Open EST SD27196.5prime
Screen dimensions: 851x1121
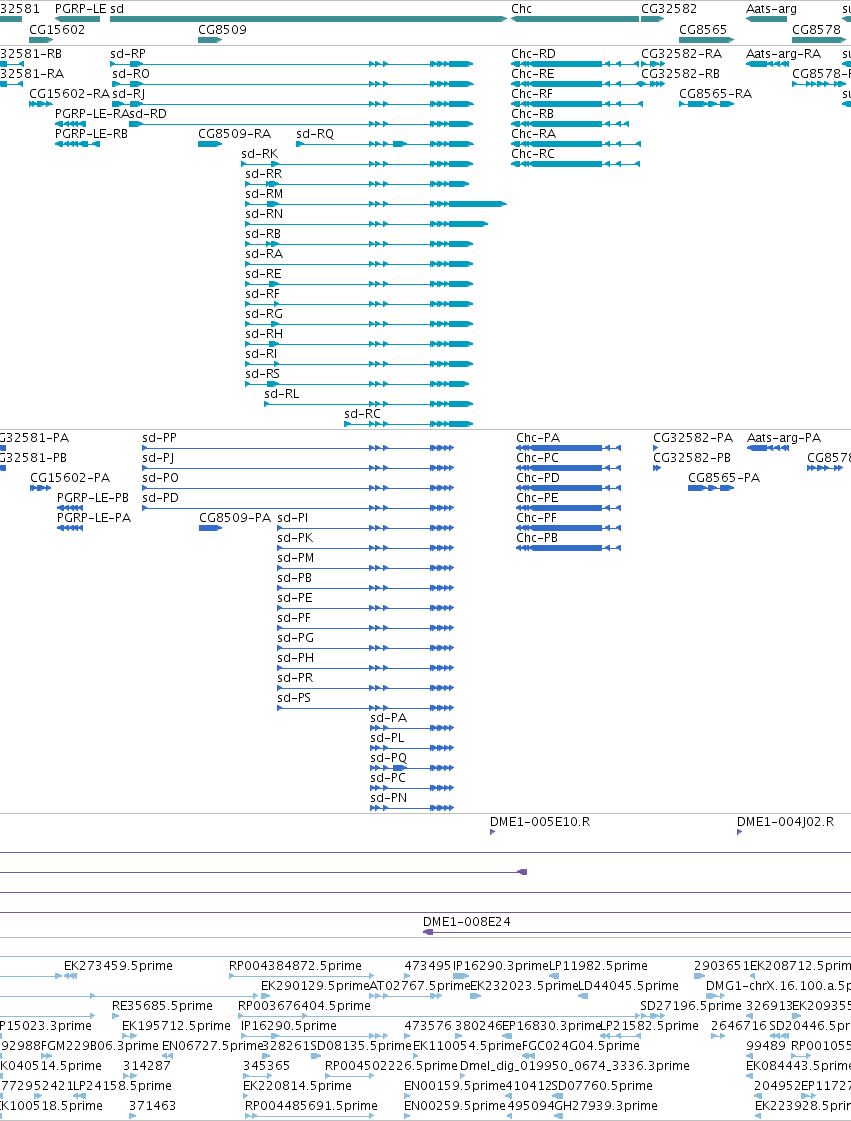pos(691,1006)
